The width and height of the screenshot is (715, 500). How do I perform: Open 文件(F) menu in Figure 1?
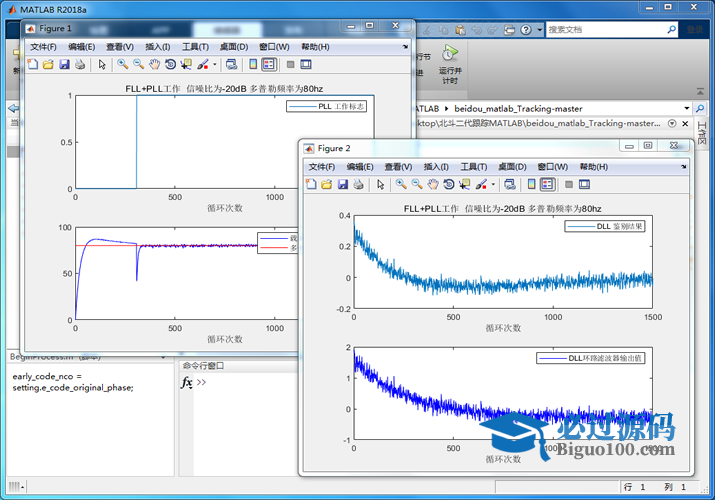[x=43, y=47]
